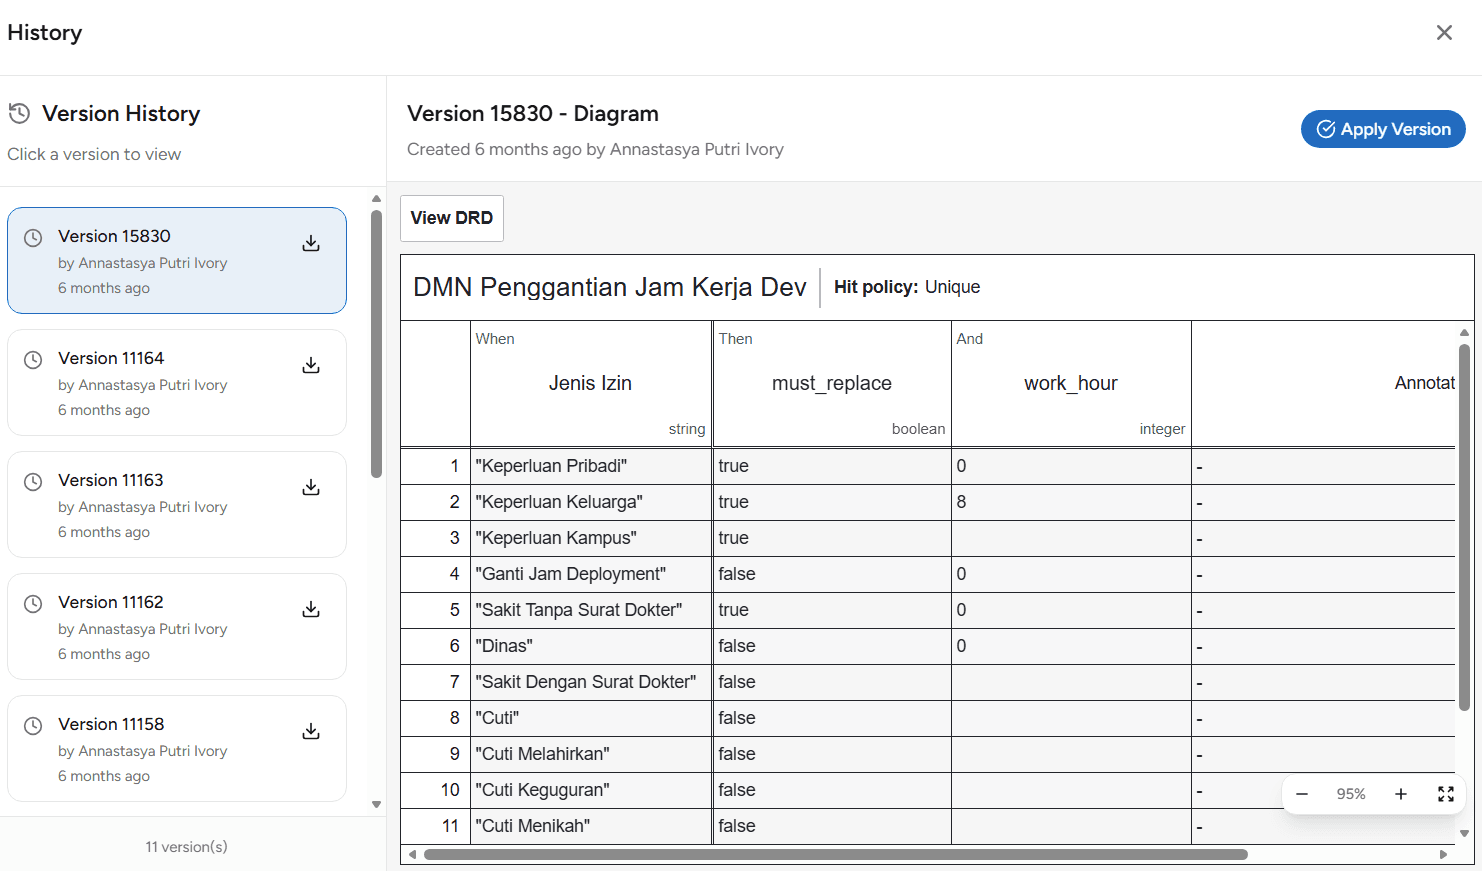Click the clock icon of Version 11158
The image size is (1482, 871).
tap(33, 726)
